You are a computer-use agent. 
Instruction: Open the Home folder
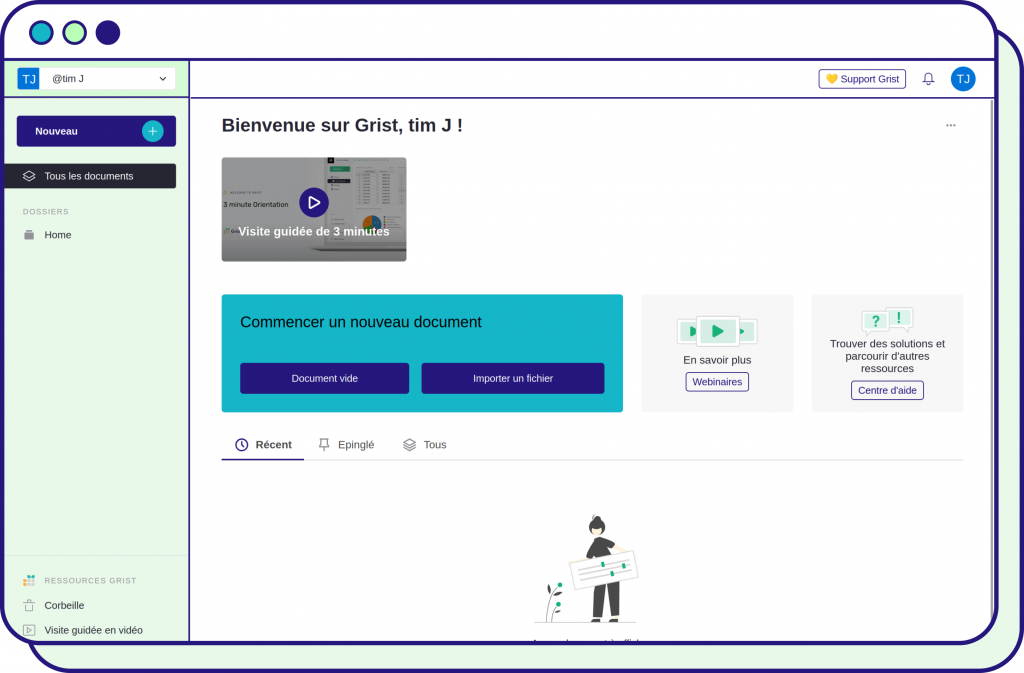[x=57, y=235]
